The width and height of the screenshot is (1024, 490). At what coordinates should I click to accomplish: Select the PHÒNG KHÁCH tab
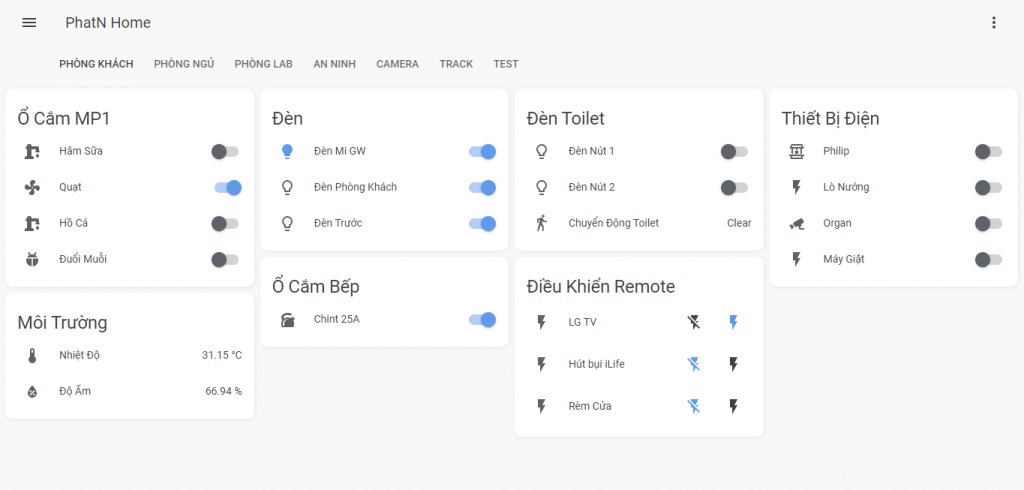(x=96, y=64)
